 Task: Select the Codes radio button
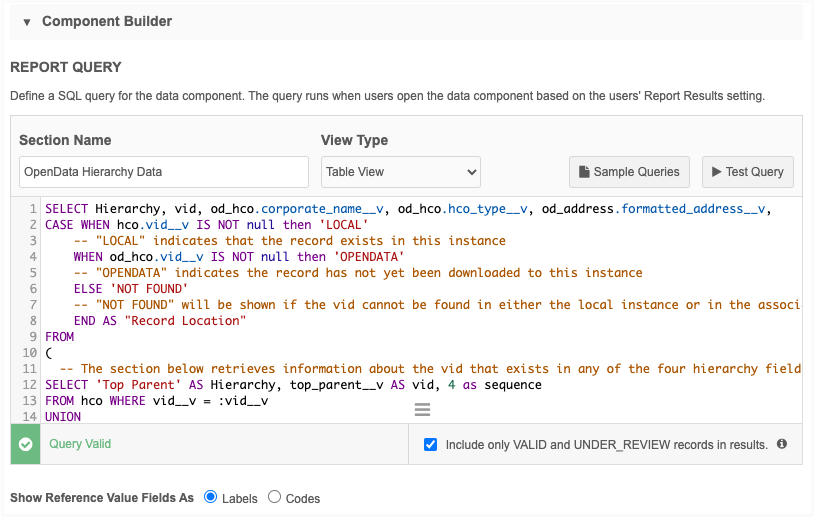click(275, 497)
